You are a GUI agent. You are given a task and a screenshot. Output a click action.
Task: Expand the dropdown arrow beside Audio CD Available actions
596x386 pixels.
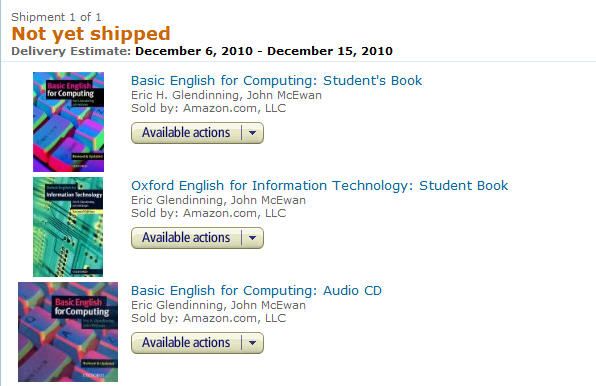252,343
